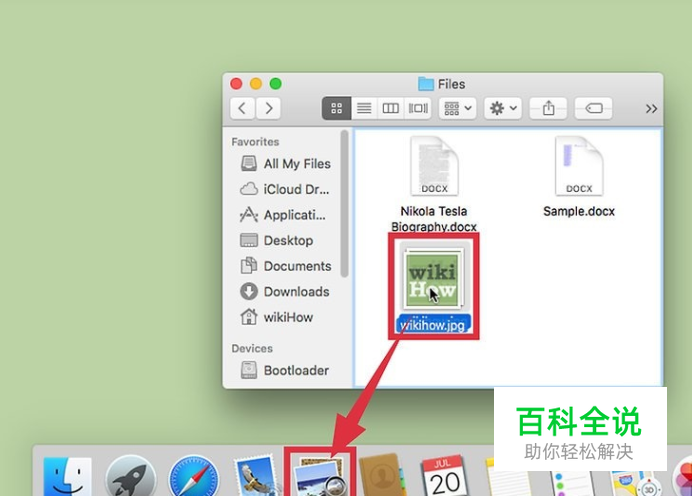Switch Finder to column view
Screen dimensions: 692x496
[391, 108]
